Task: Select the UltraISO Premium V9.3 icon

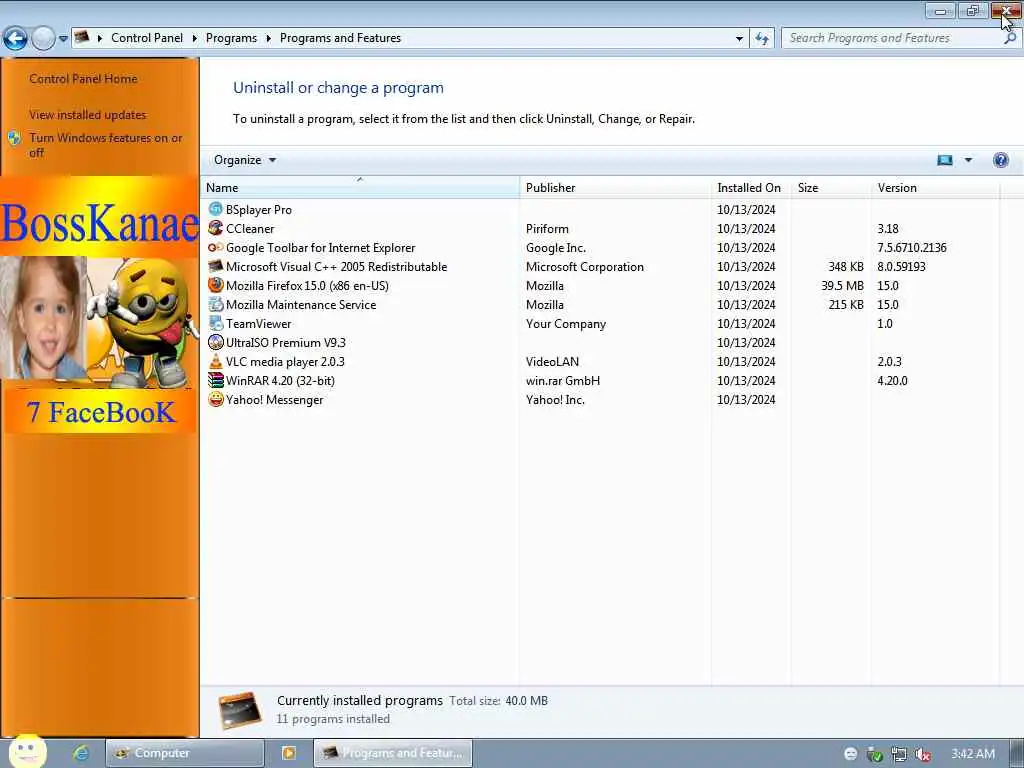Action: coord(216,342)
